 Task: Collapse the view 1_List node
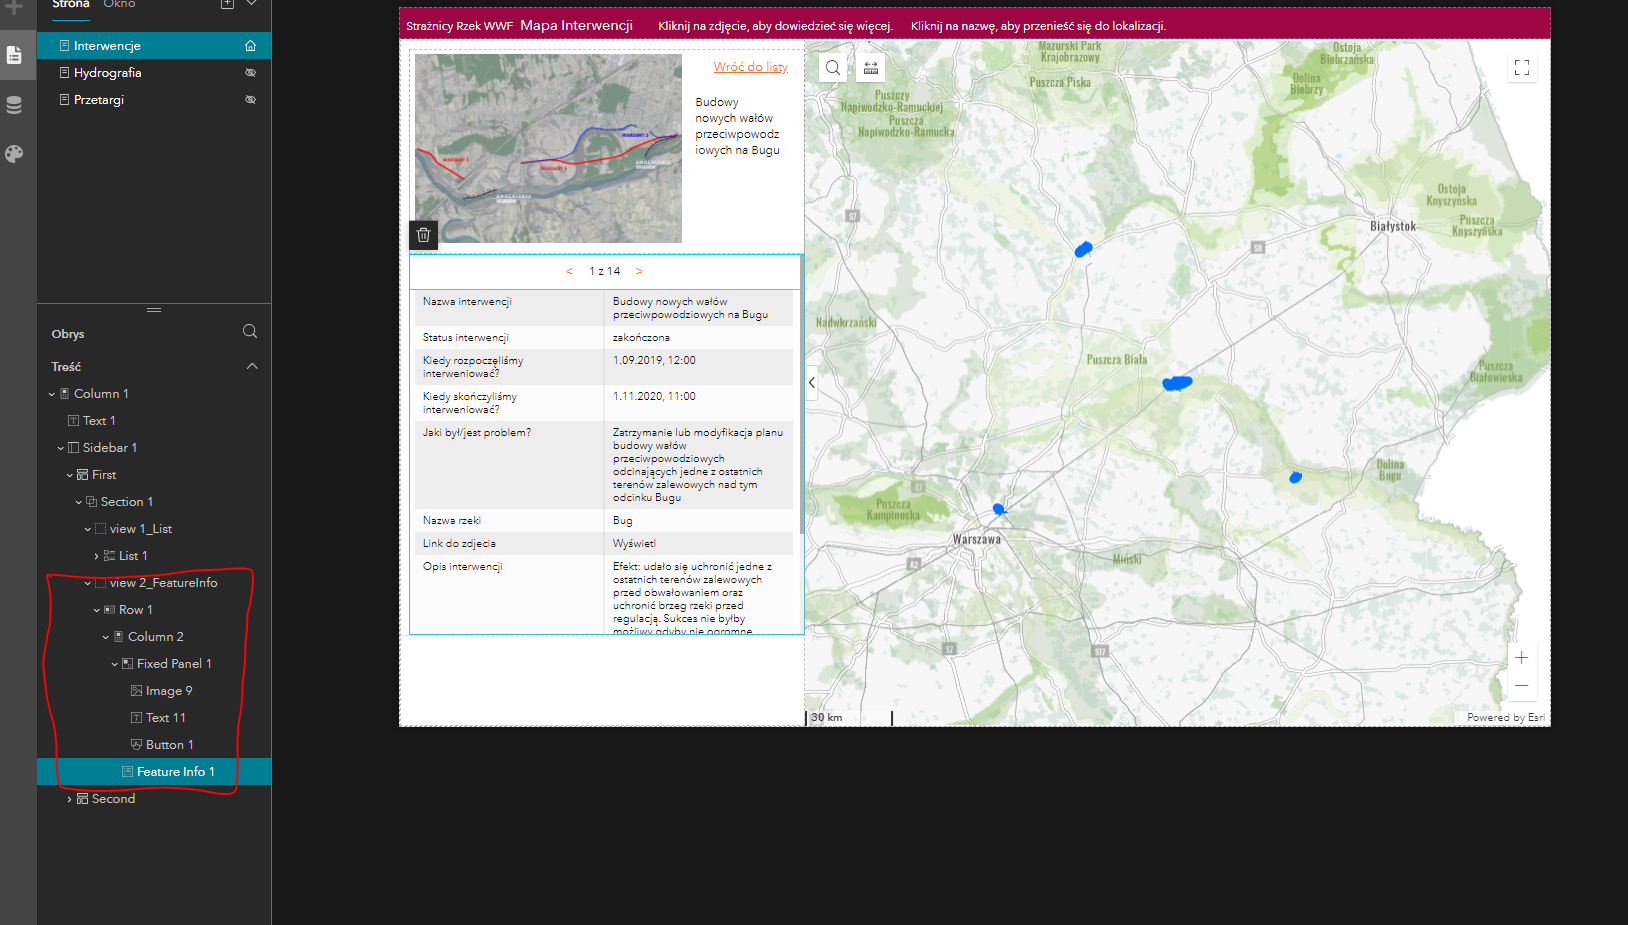[x=88, y=529]
